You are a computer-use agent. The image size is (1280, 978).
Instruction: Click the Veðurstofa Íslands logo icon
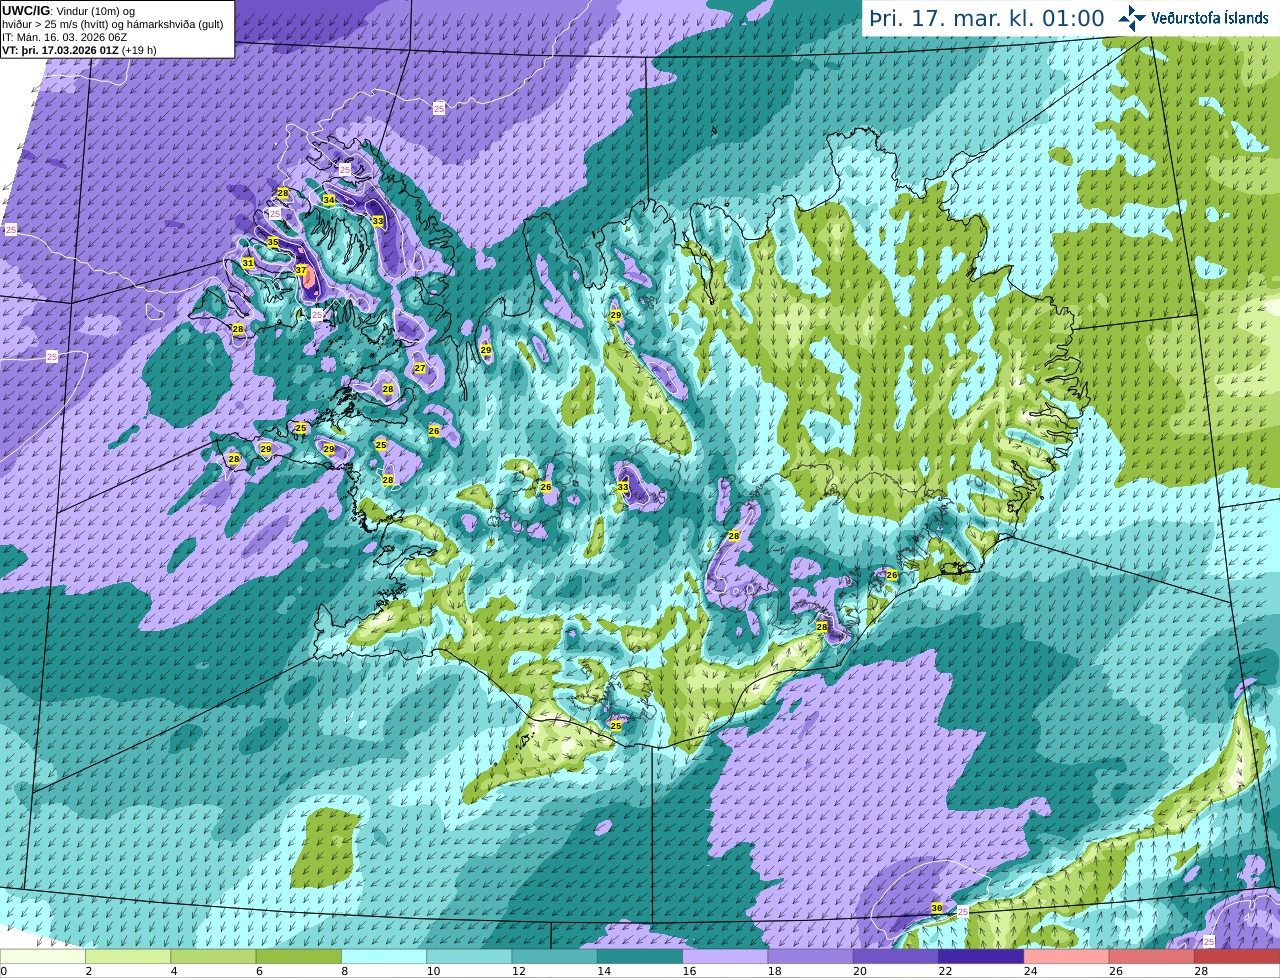(1132, 18)
